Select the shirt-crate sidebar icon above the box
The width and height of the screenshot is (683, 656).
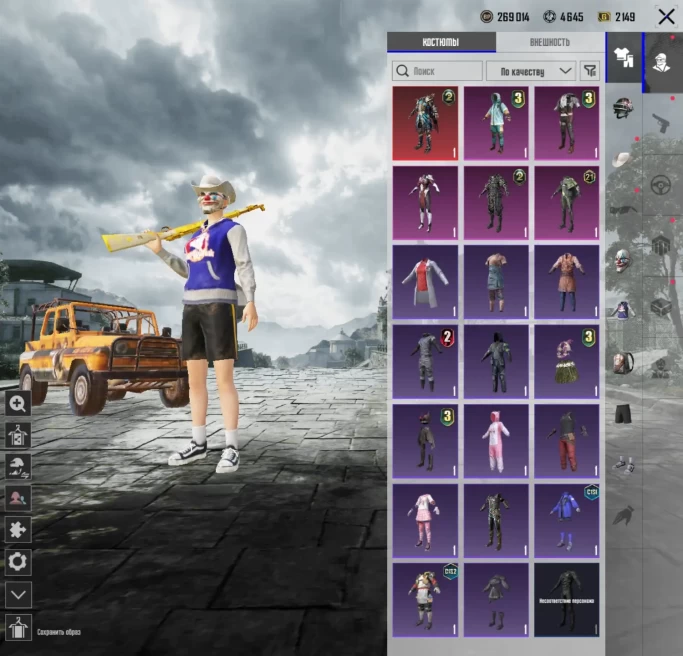(661, 245)
